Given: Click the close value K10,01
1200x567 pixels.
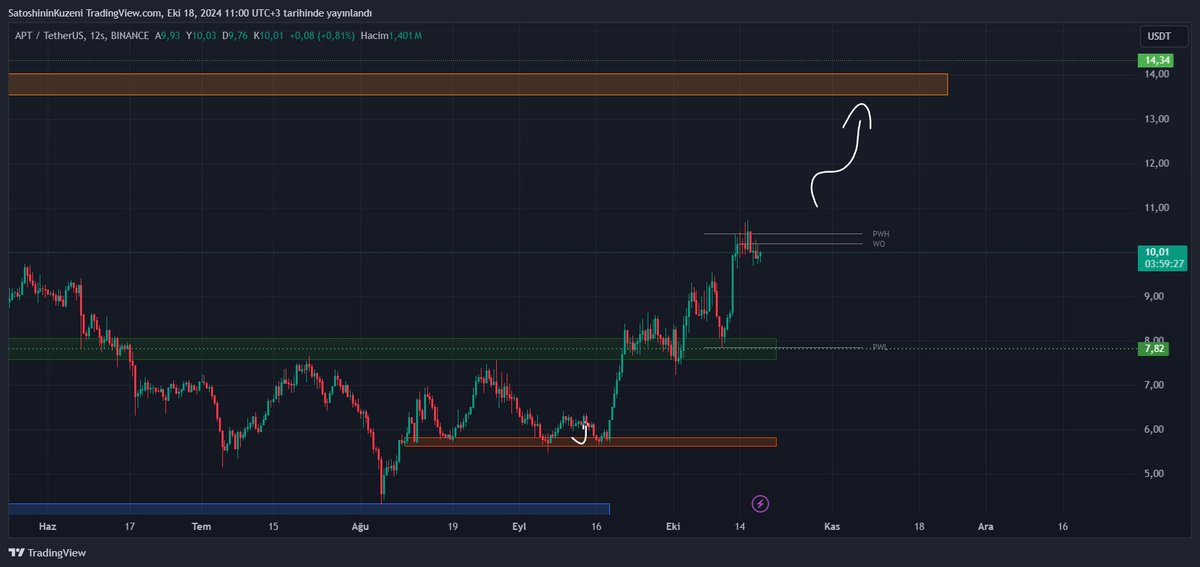Looking at the screenshot, I should click(x=270, y=36).
